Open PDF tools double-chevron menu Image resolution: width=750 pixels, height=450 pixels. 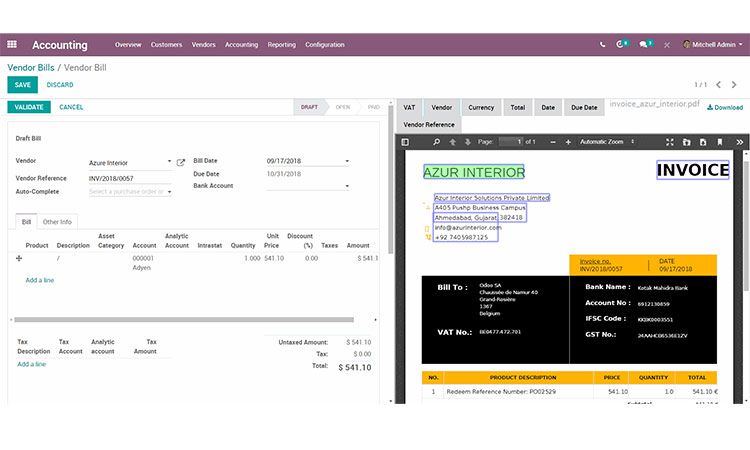tap(739, 142)
